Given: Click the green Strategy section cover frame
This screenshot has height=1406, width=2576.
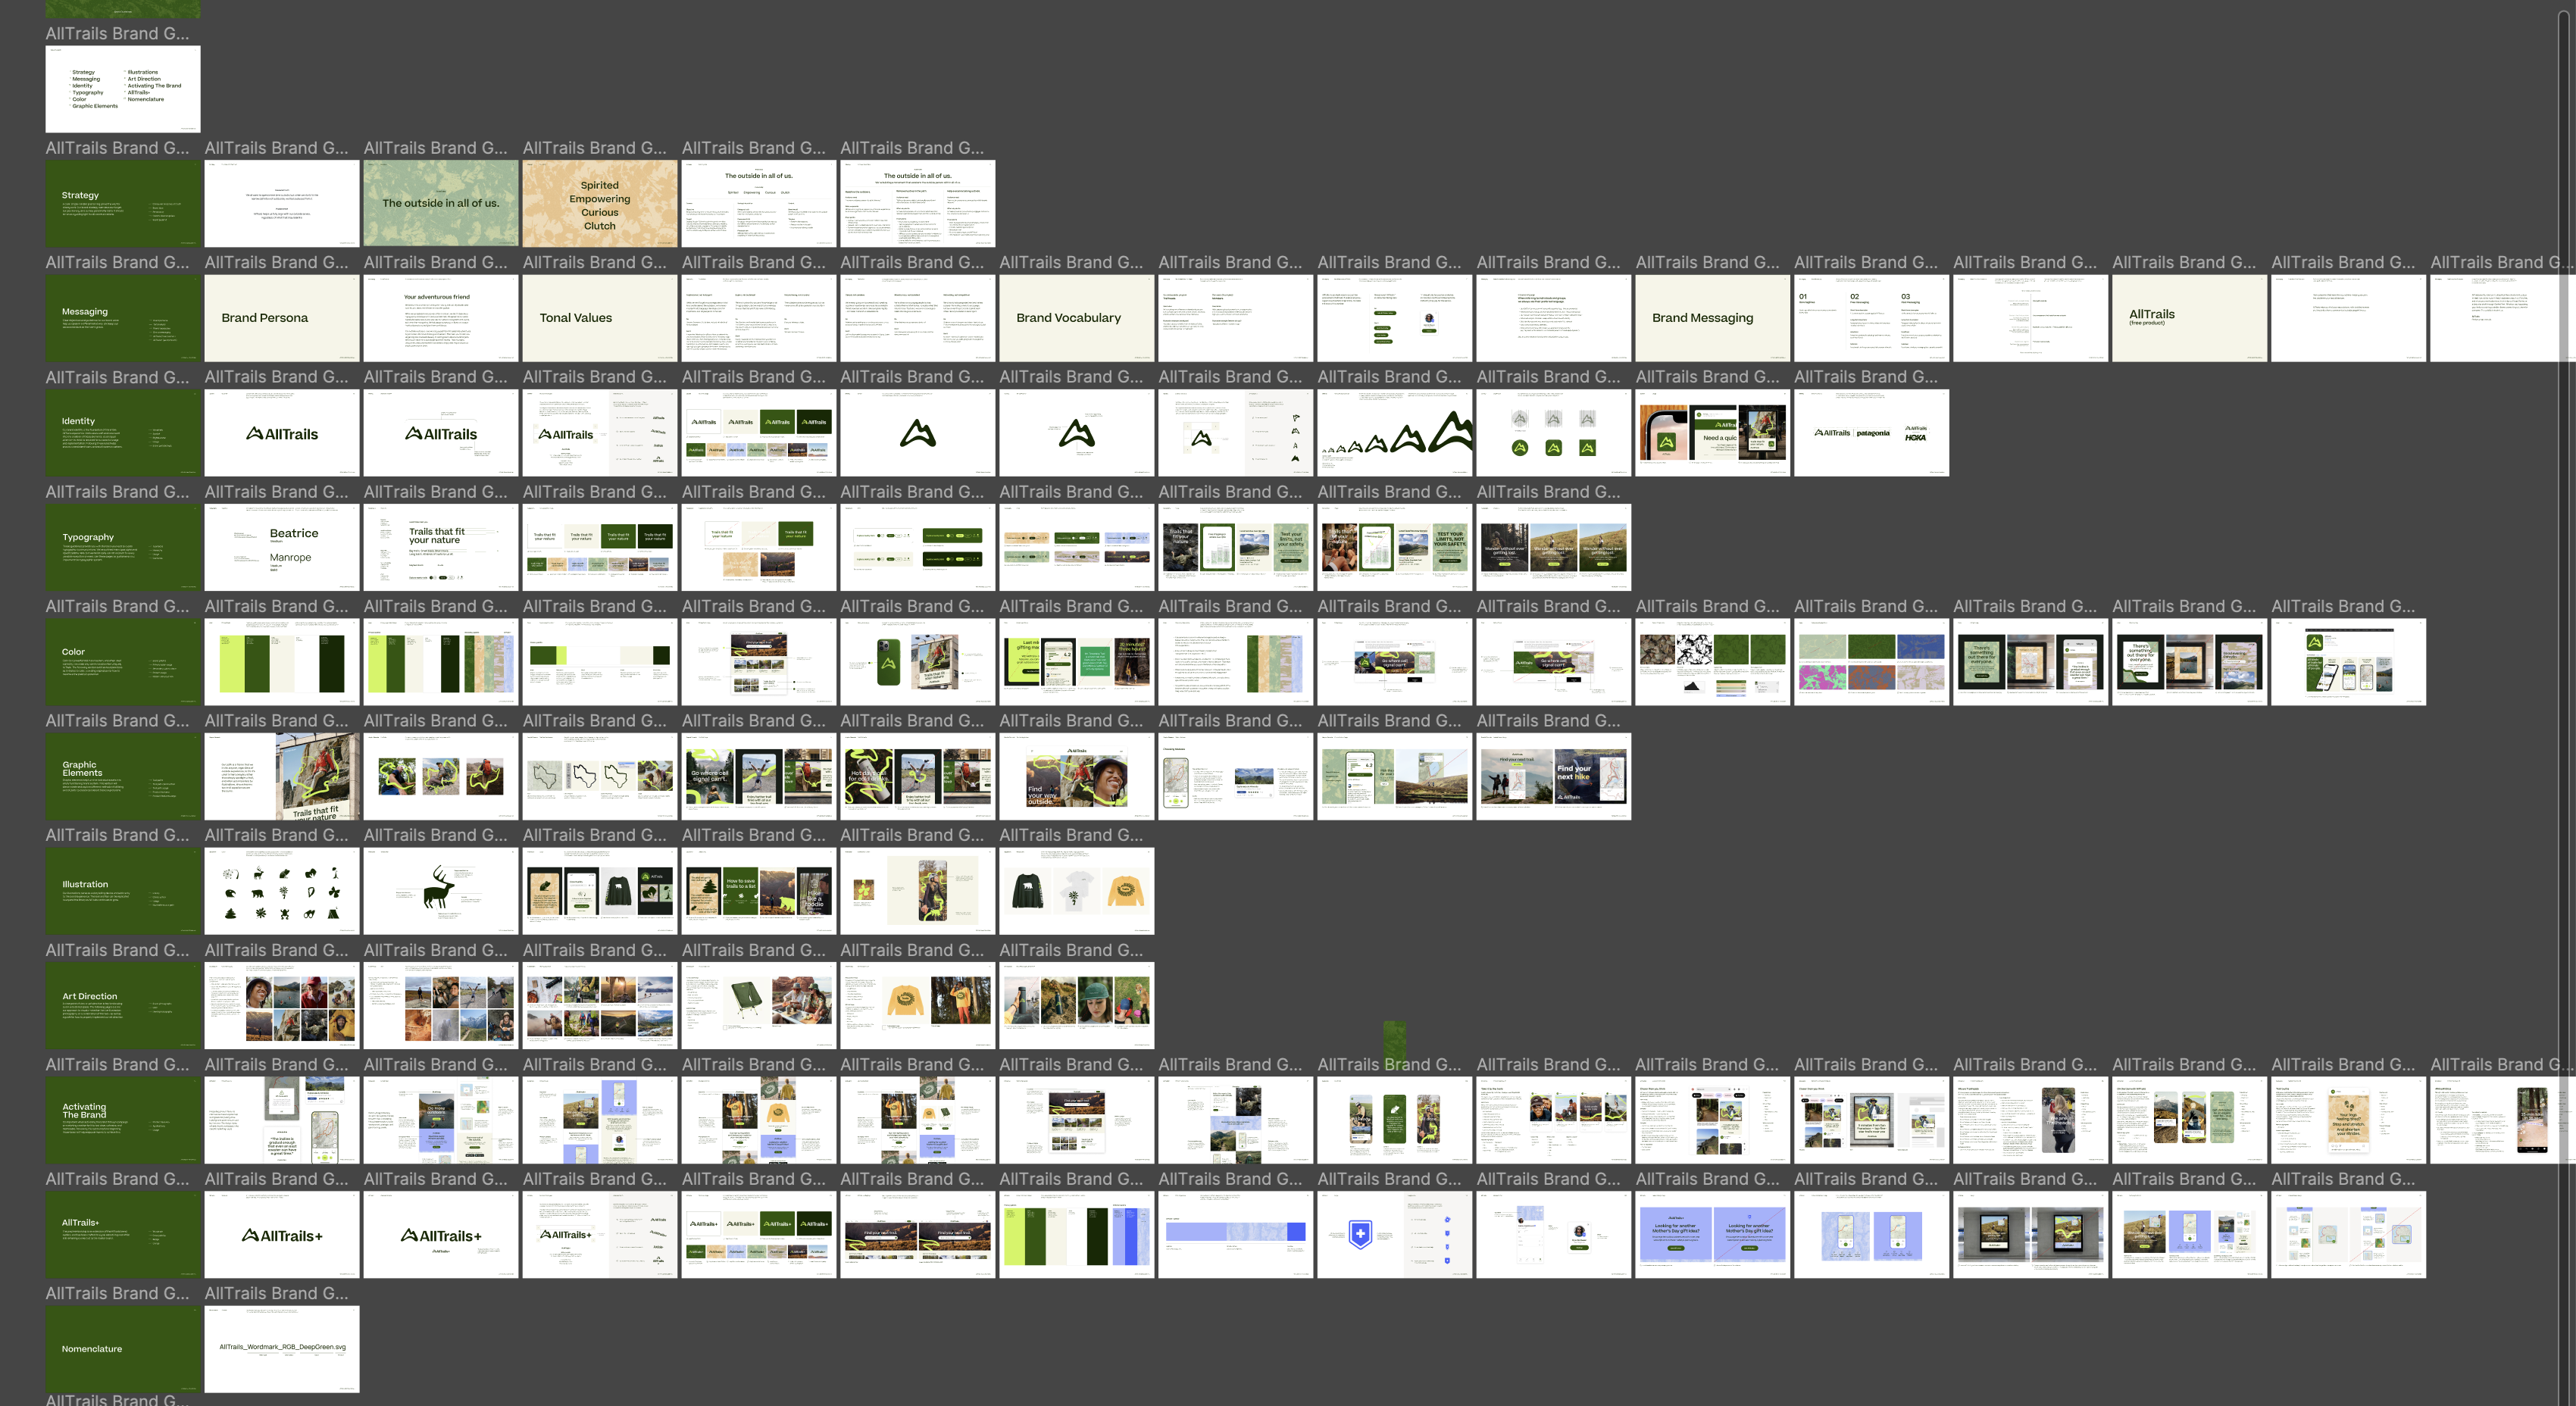Looking at the screenshot, I should tap(122, 203).
